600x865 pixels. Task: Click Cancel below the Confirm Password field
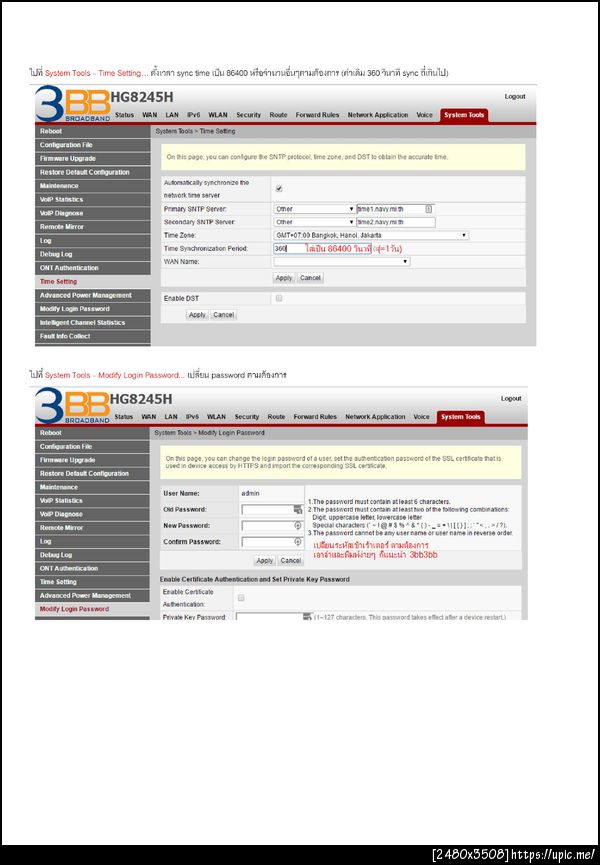(291, 560)
